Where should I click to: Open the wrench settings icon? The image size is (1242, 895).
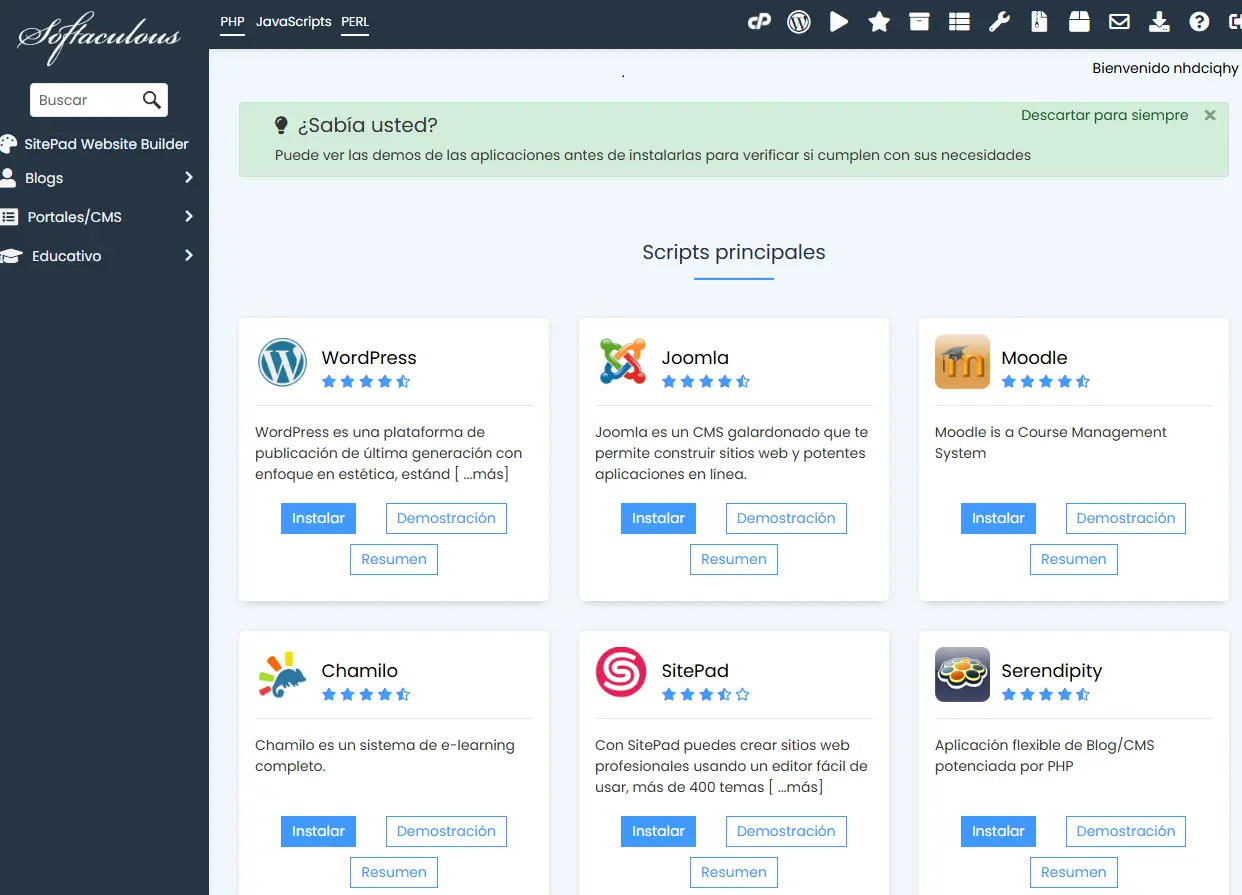pos(999,21)
